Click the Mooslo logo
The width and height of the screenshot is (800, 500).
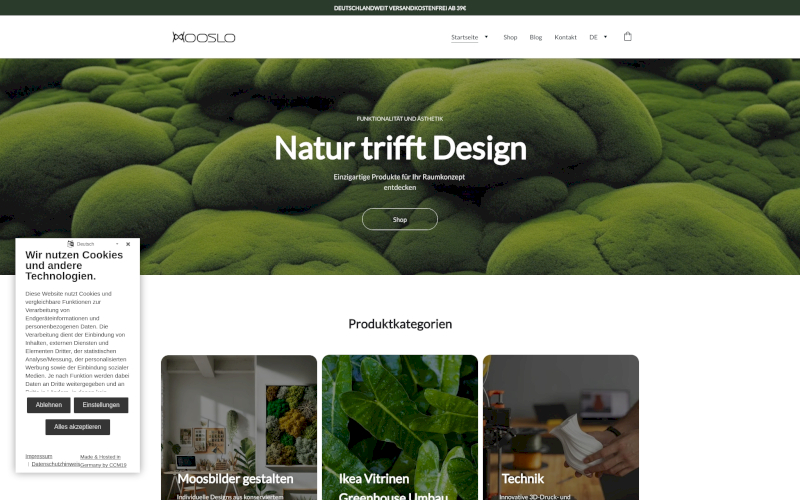click(204, 37)
